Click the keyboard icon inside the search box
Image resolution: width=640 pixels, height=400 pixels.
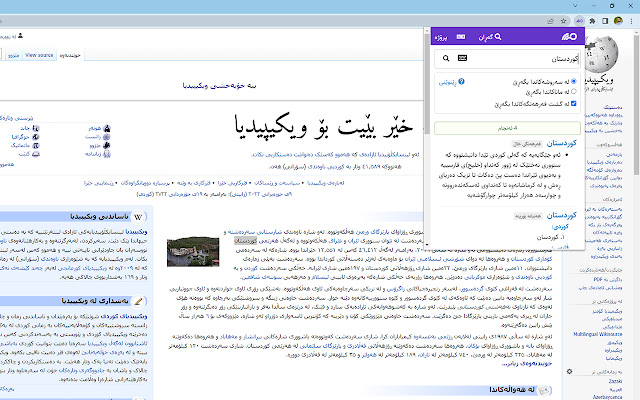(463, 60)
